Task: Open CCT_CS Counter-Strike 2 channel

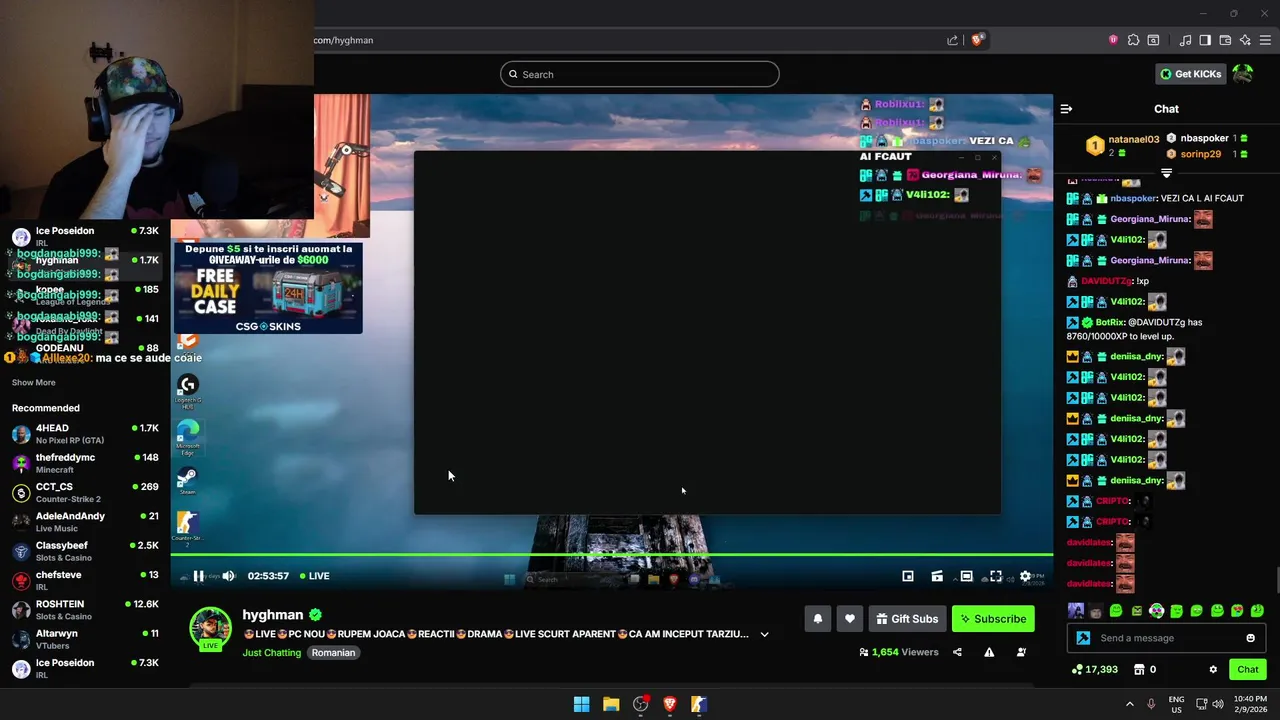Action: (85, 493)
